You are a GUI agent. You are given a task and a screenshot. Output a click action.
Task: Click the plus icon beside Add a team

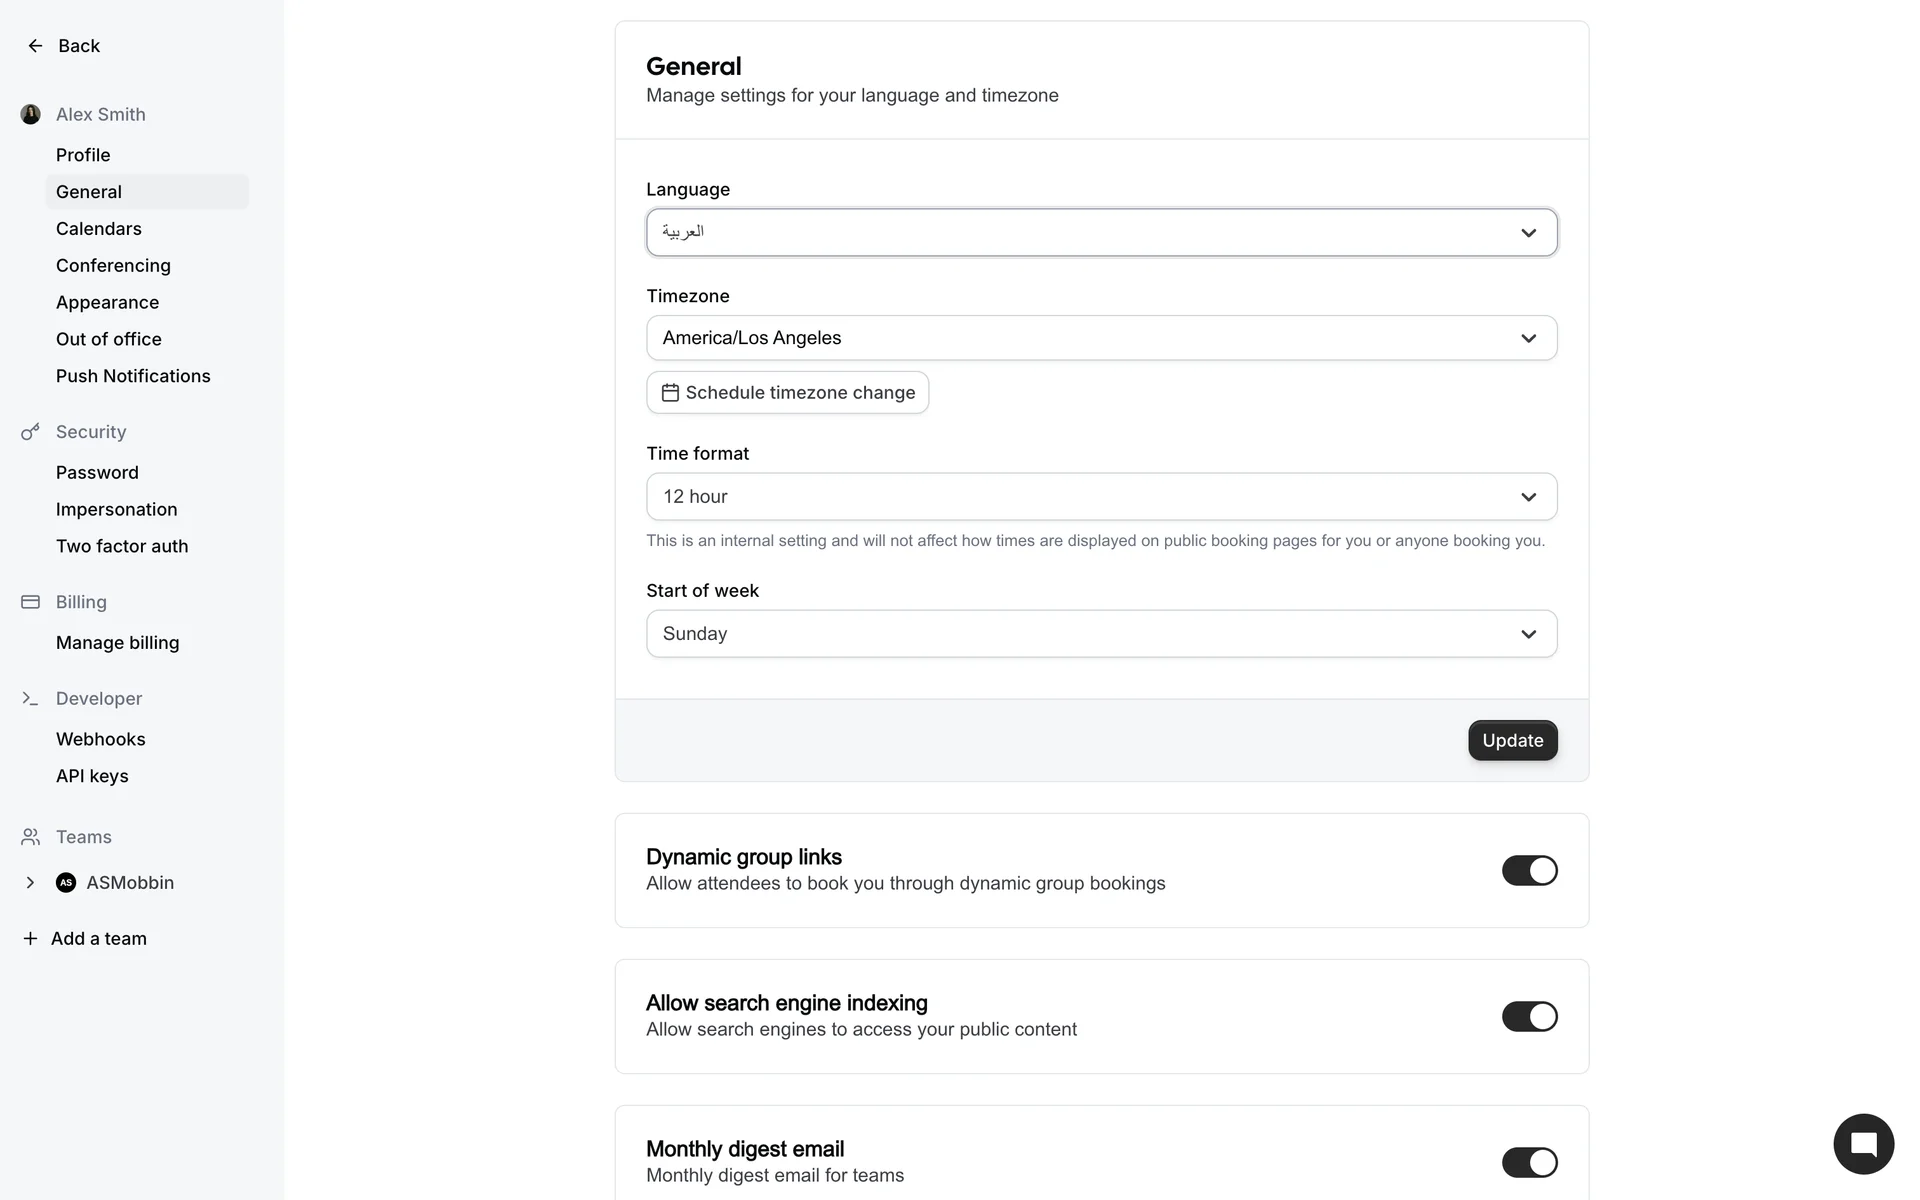[x=31, y=938]
